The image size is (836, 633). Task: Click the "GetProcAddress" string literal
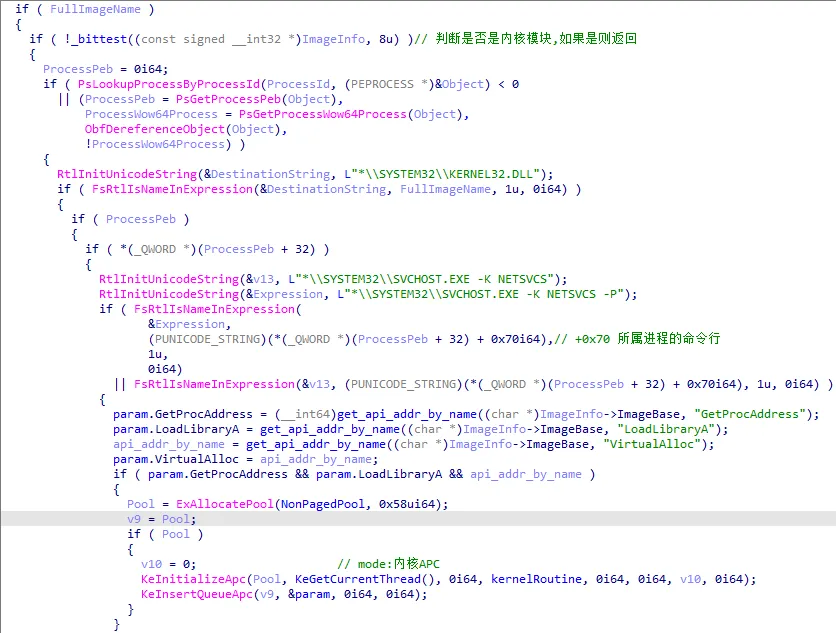point(750,414)
